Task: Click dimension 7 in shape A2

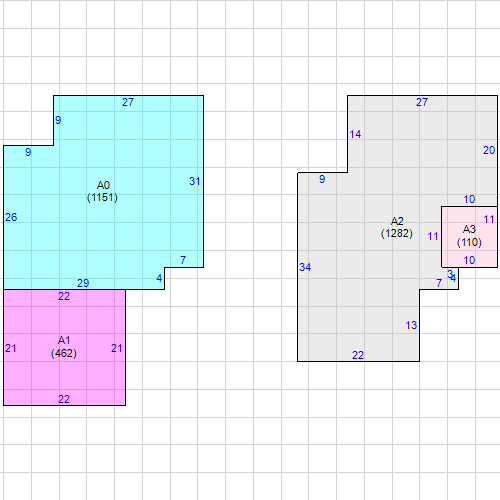Action: coord(439,283)
